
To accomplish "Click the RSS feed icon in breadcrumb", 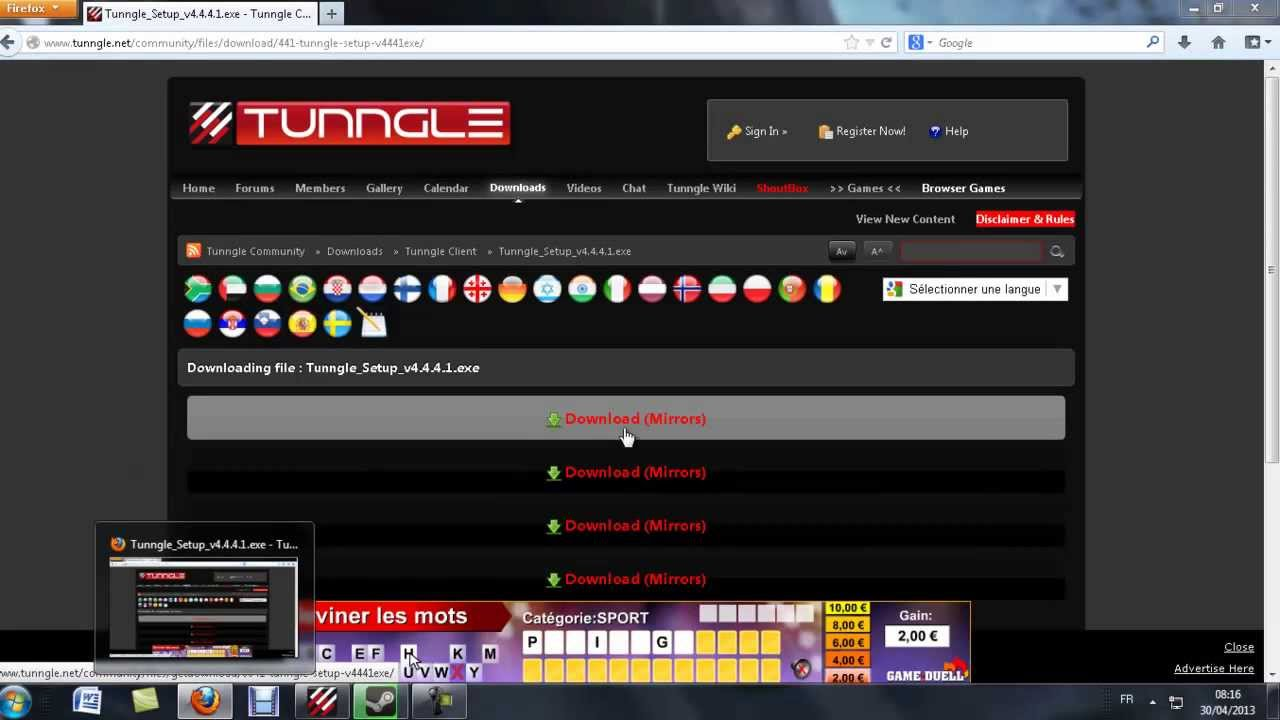I will (194, 251).
